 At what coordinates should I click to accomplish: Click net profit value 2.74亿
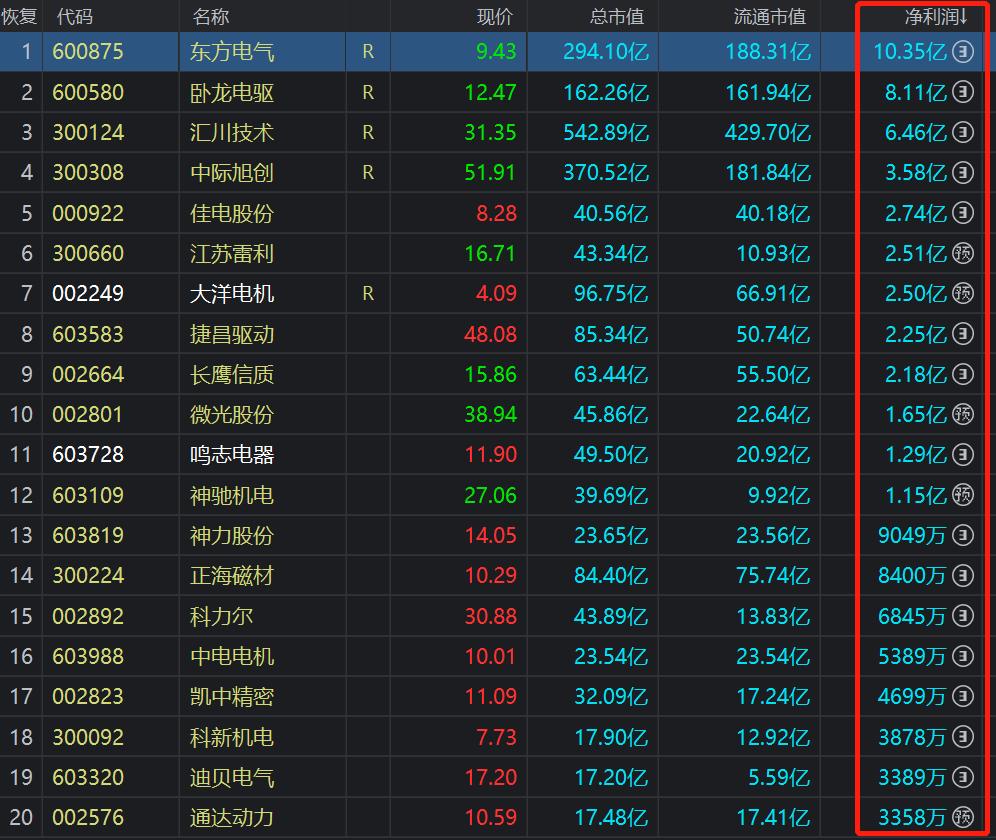pos(916,213)
